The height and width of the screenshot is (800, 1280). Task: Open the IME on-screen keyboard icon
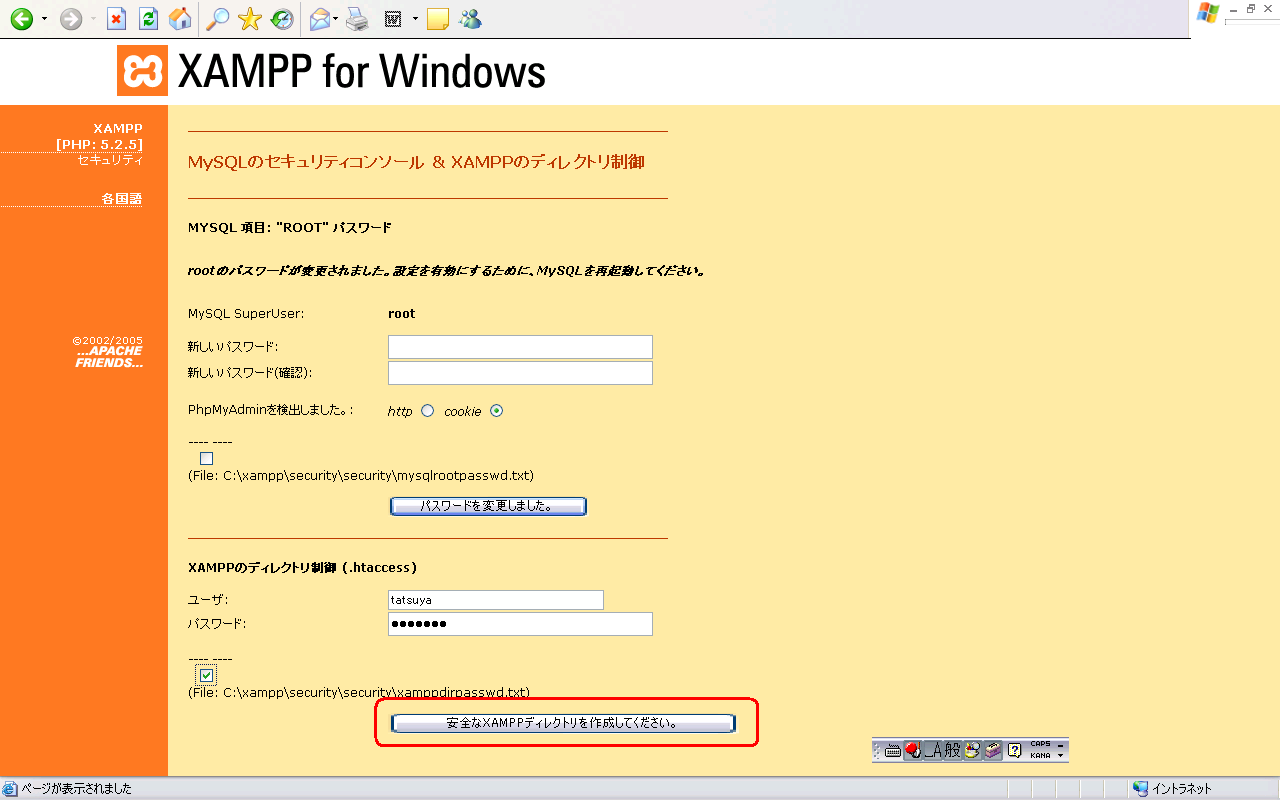[893, 750]
